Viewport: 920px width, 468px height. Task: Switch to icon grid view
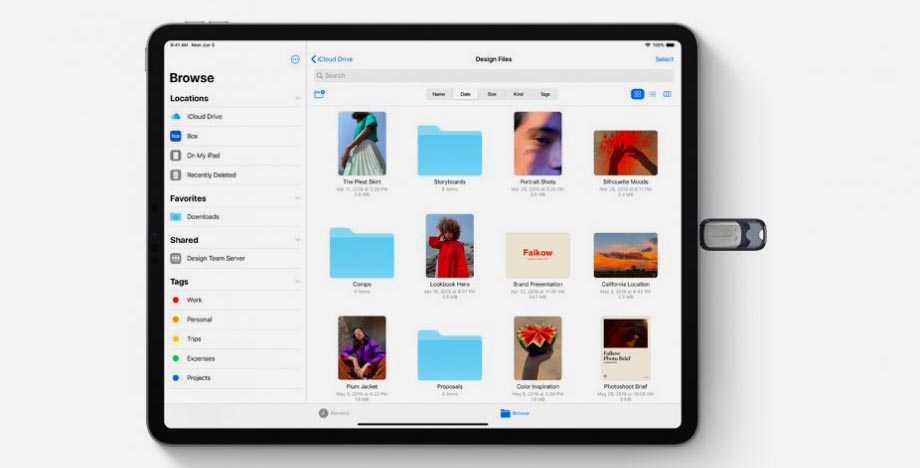coord(637,94)
